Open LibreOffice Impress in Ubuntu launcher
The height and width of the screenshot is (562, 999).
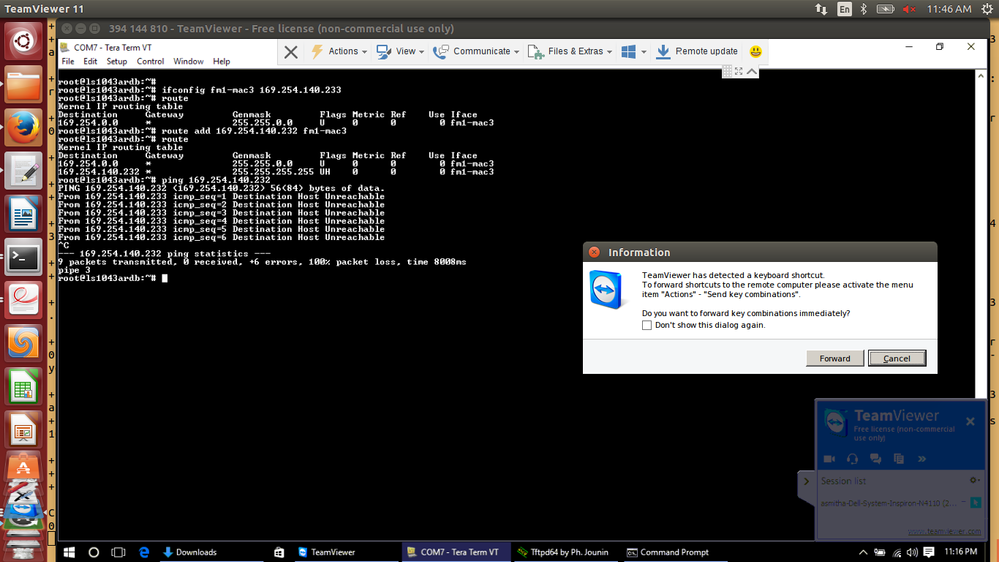click(x=24, y=431)
